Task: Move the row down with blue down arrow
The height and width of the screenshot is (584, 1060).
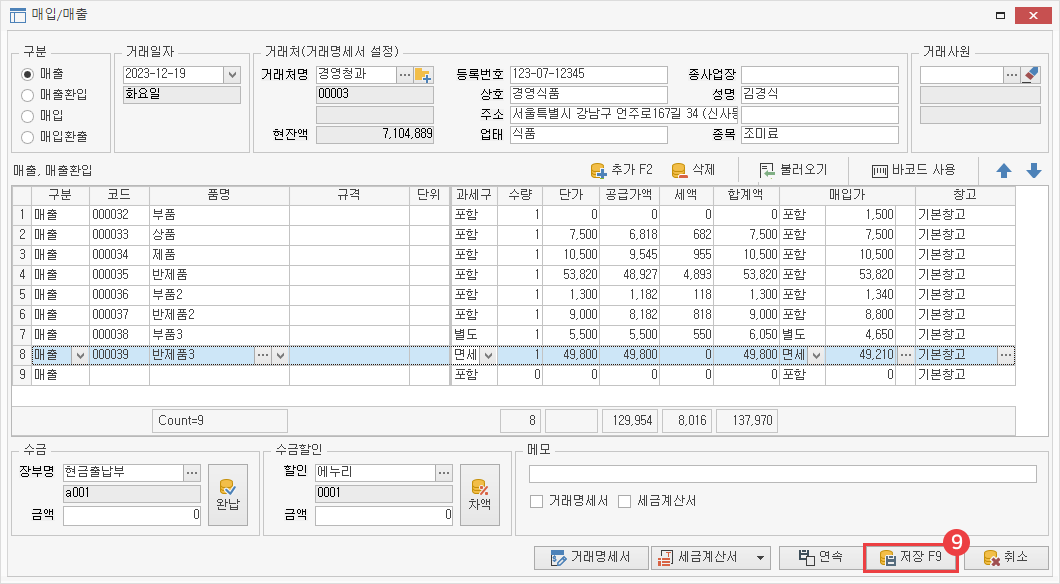Action: click(1034, 171)
